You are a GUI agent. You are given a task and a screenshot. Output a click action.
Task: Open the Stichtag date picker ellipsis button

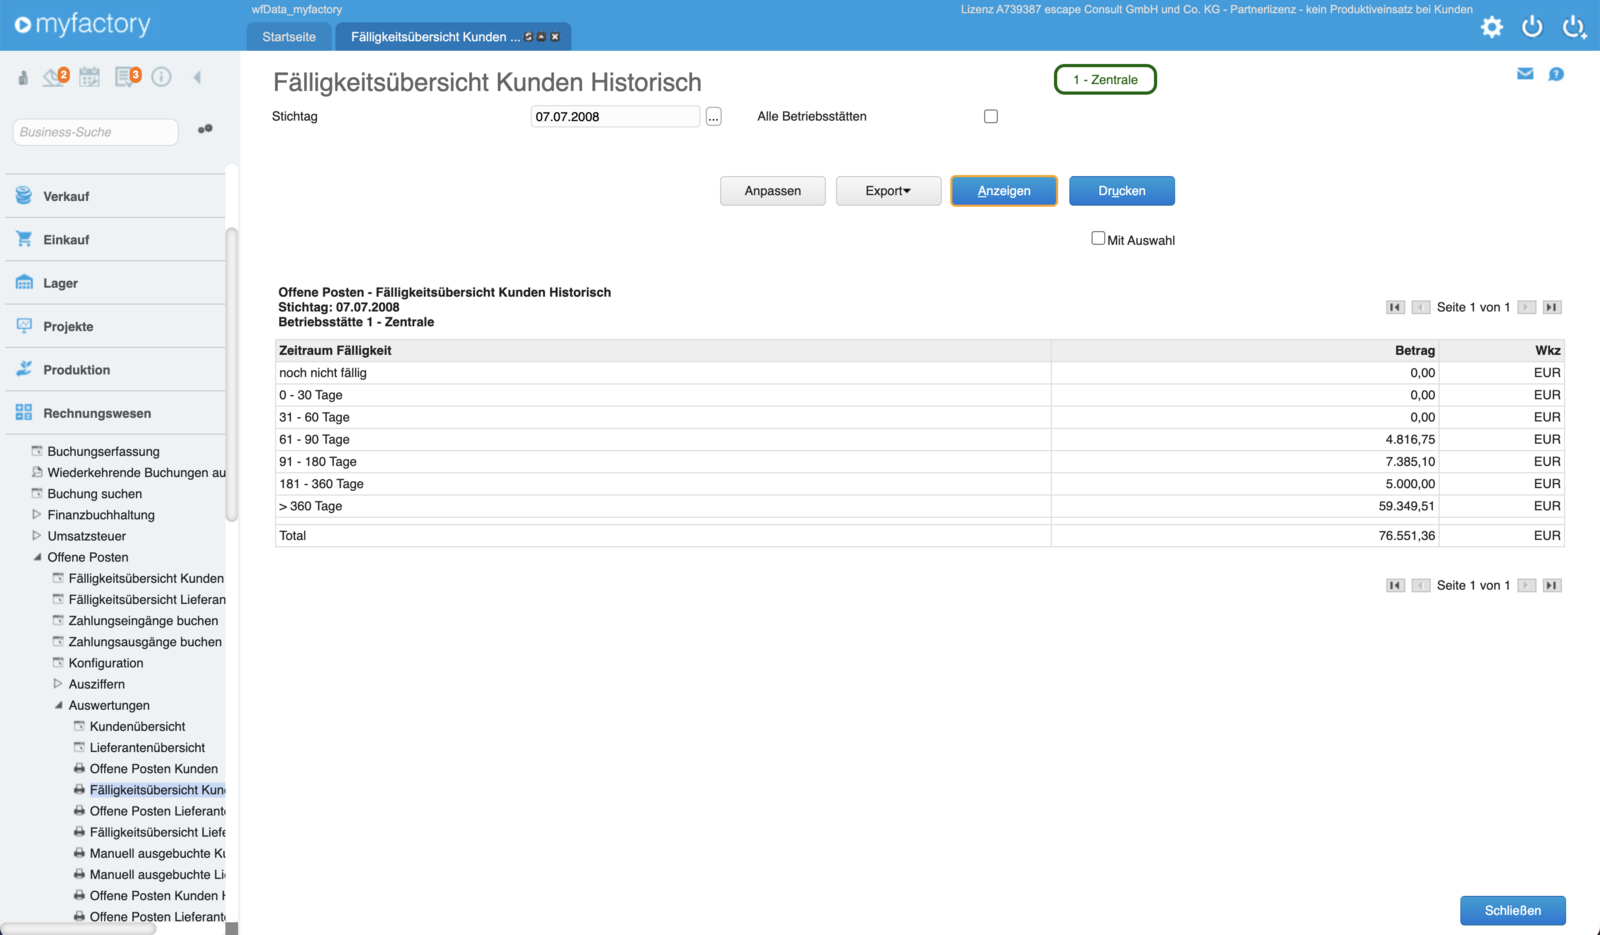pyautogui.click(x=713, y=117)
